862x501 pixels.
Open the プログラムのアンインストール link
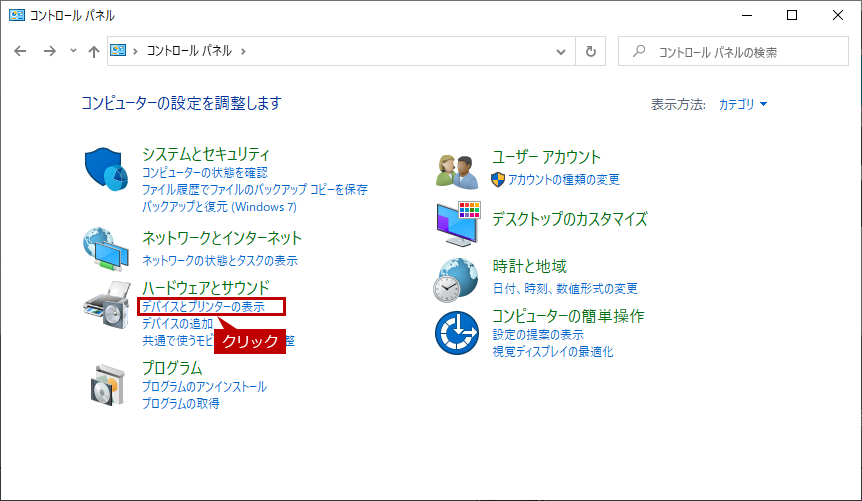[x=204, y=387]
